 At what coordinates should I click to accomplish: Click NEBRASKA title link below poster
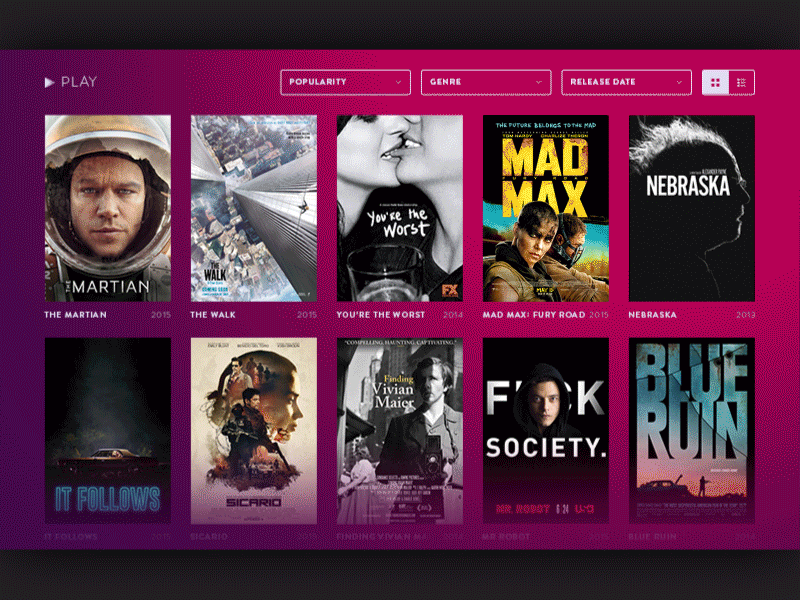(x=653, y=315)
